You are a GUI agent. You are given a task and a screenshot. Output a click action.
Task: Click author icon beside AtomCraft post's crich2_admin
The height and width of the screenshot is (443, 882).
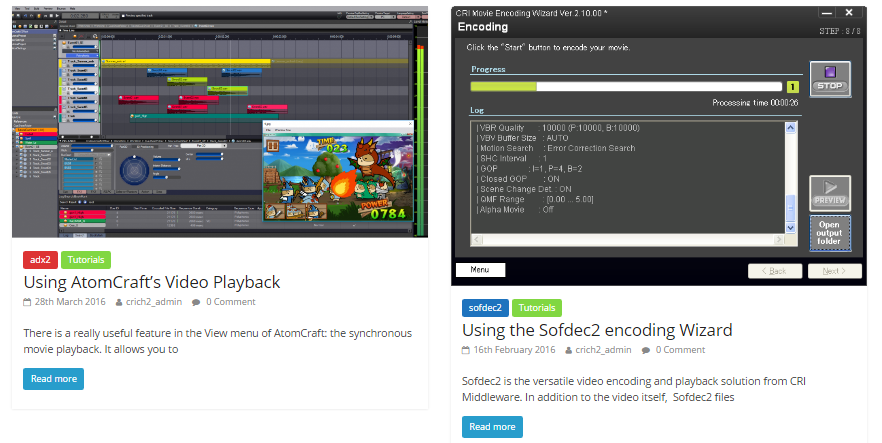tap(119, 302)
